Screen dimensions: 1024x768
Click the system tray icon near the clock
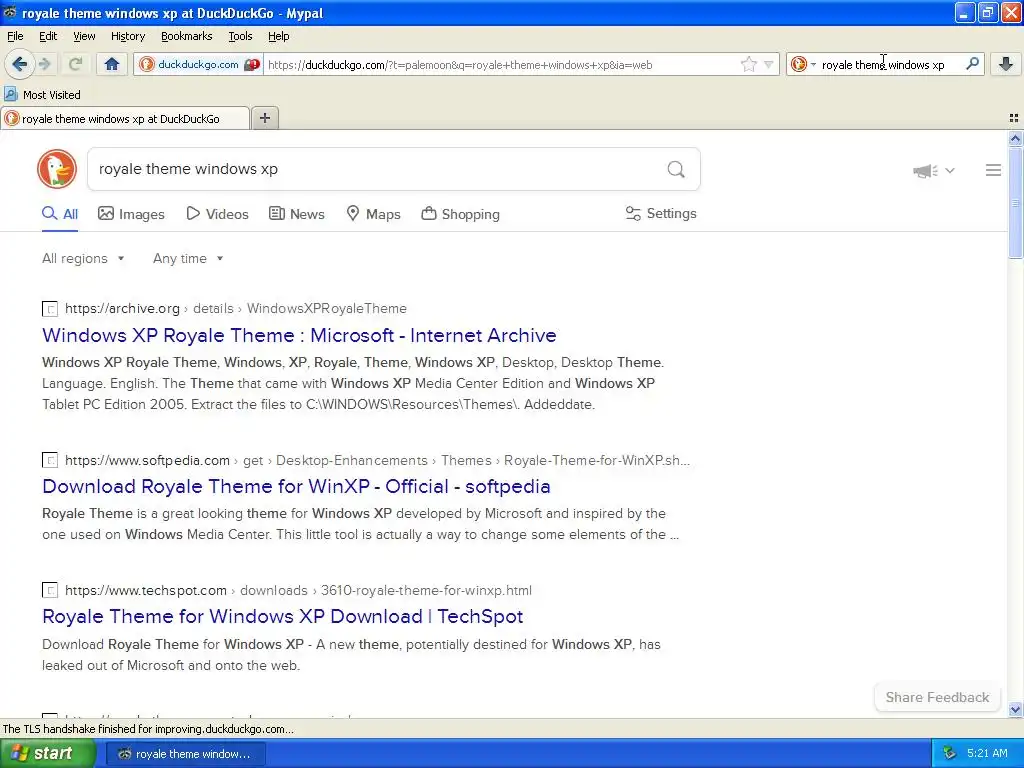tap(949, 753)
